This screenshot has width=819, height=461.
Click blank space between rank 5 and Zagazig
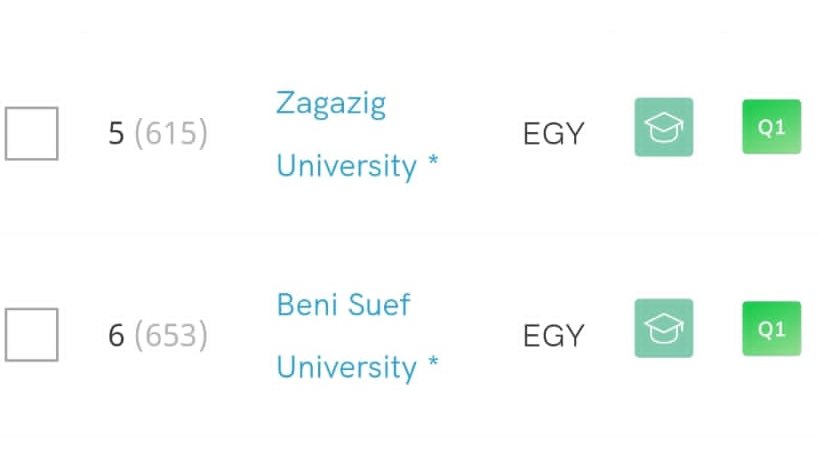[x=240, y=134]
